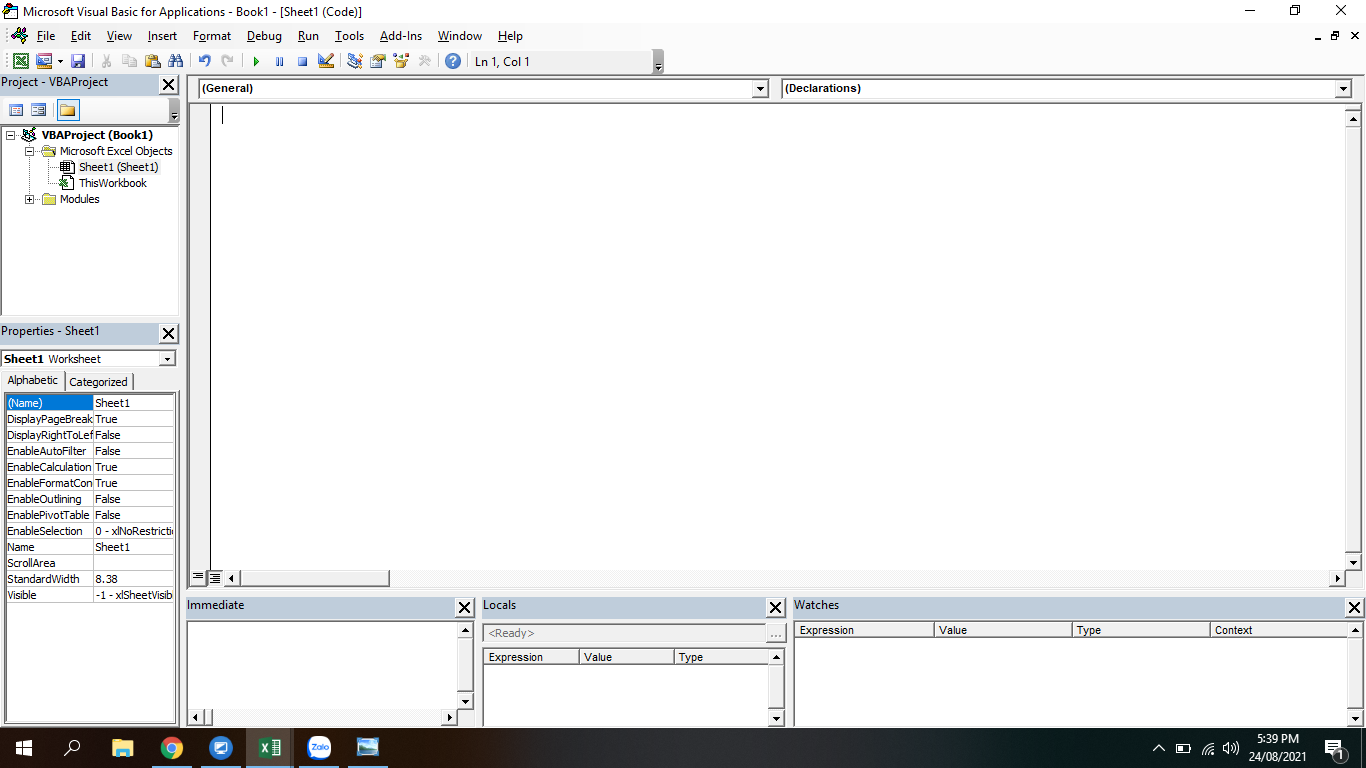Open the Project Explorer toolbar icon
This screenshot has width=1366, height=768.
pyautogui.click(x=354, y=61)
